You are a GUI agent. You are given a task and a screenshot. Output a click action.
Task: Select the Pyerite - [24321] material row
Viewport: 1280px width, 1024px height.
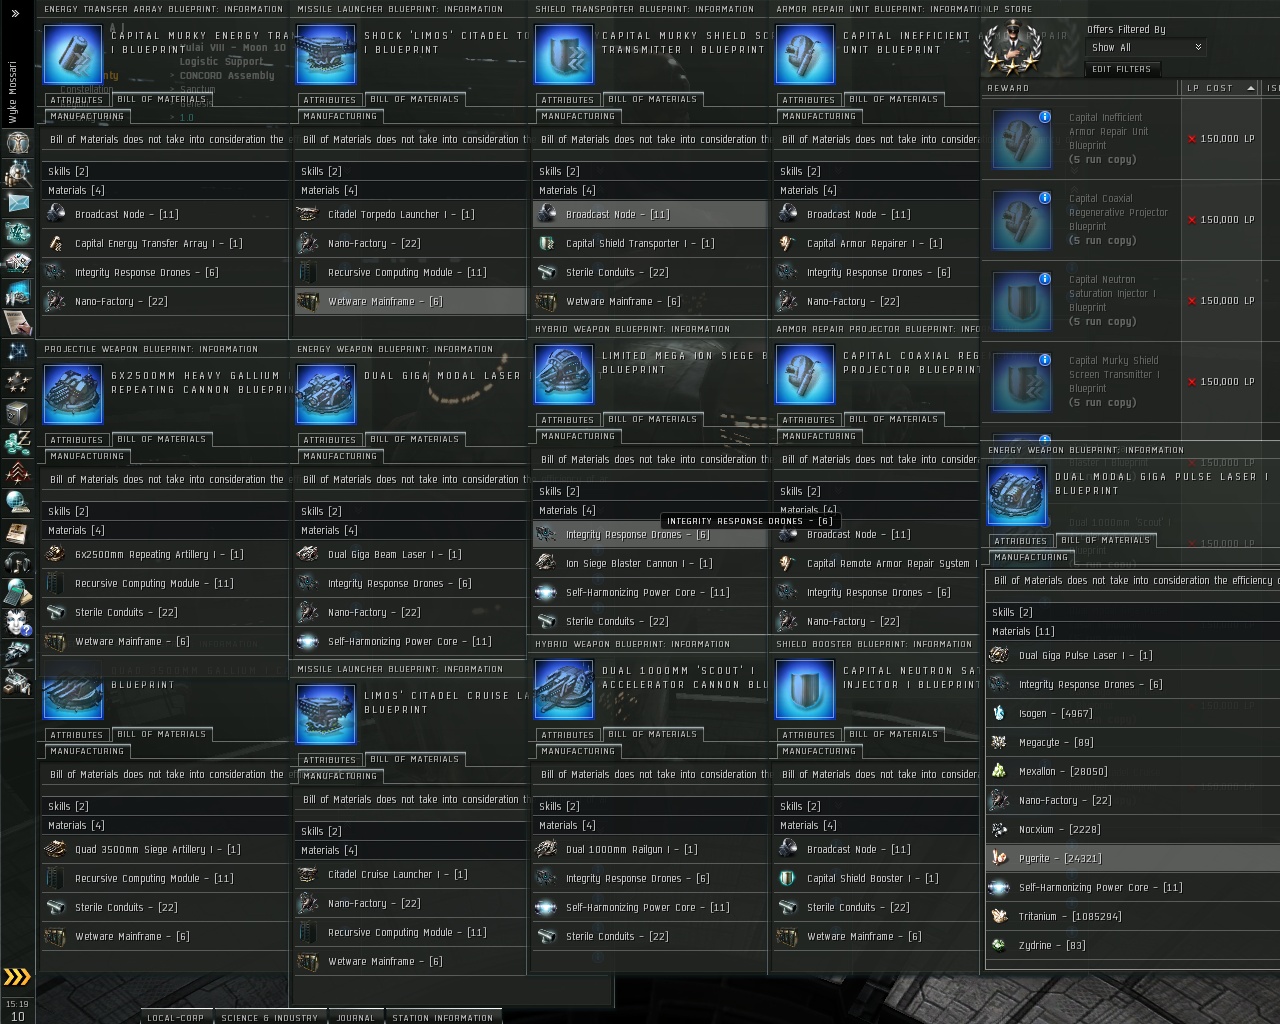tap(1132, 858)
